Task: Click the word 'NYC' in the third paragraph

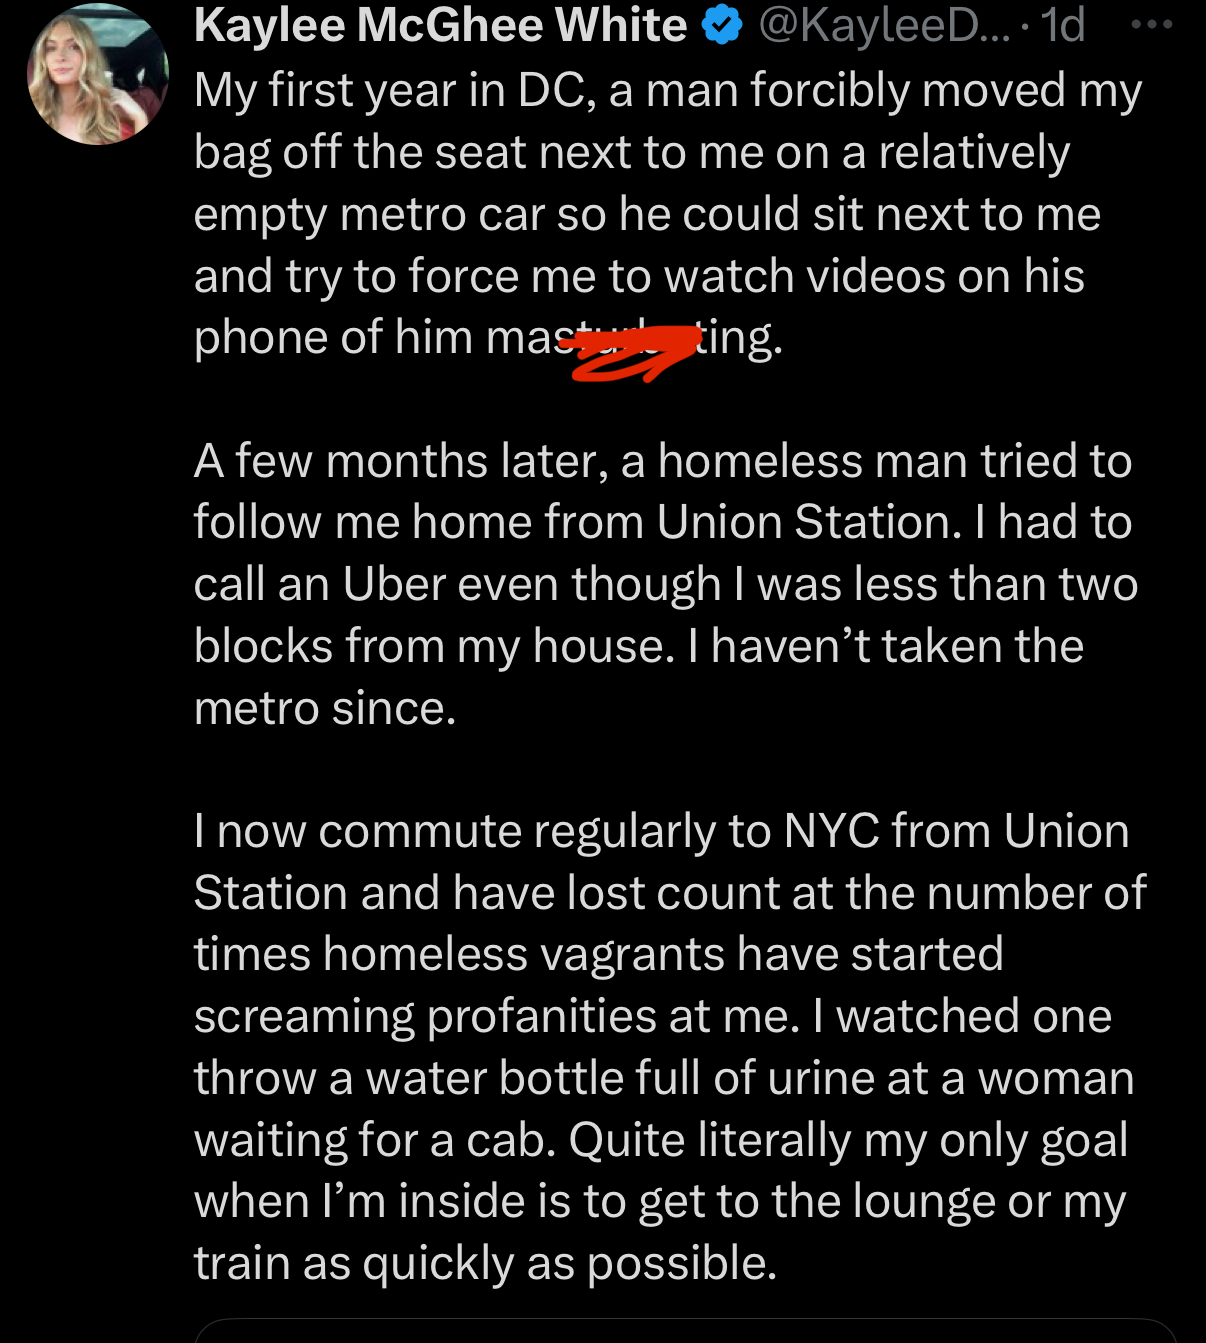Action: pos(831,832)
